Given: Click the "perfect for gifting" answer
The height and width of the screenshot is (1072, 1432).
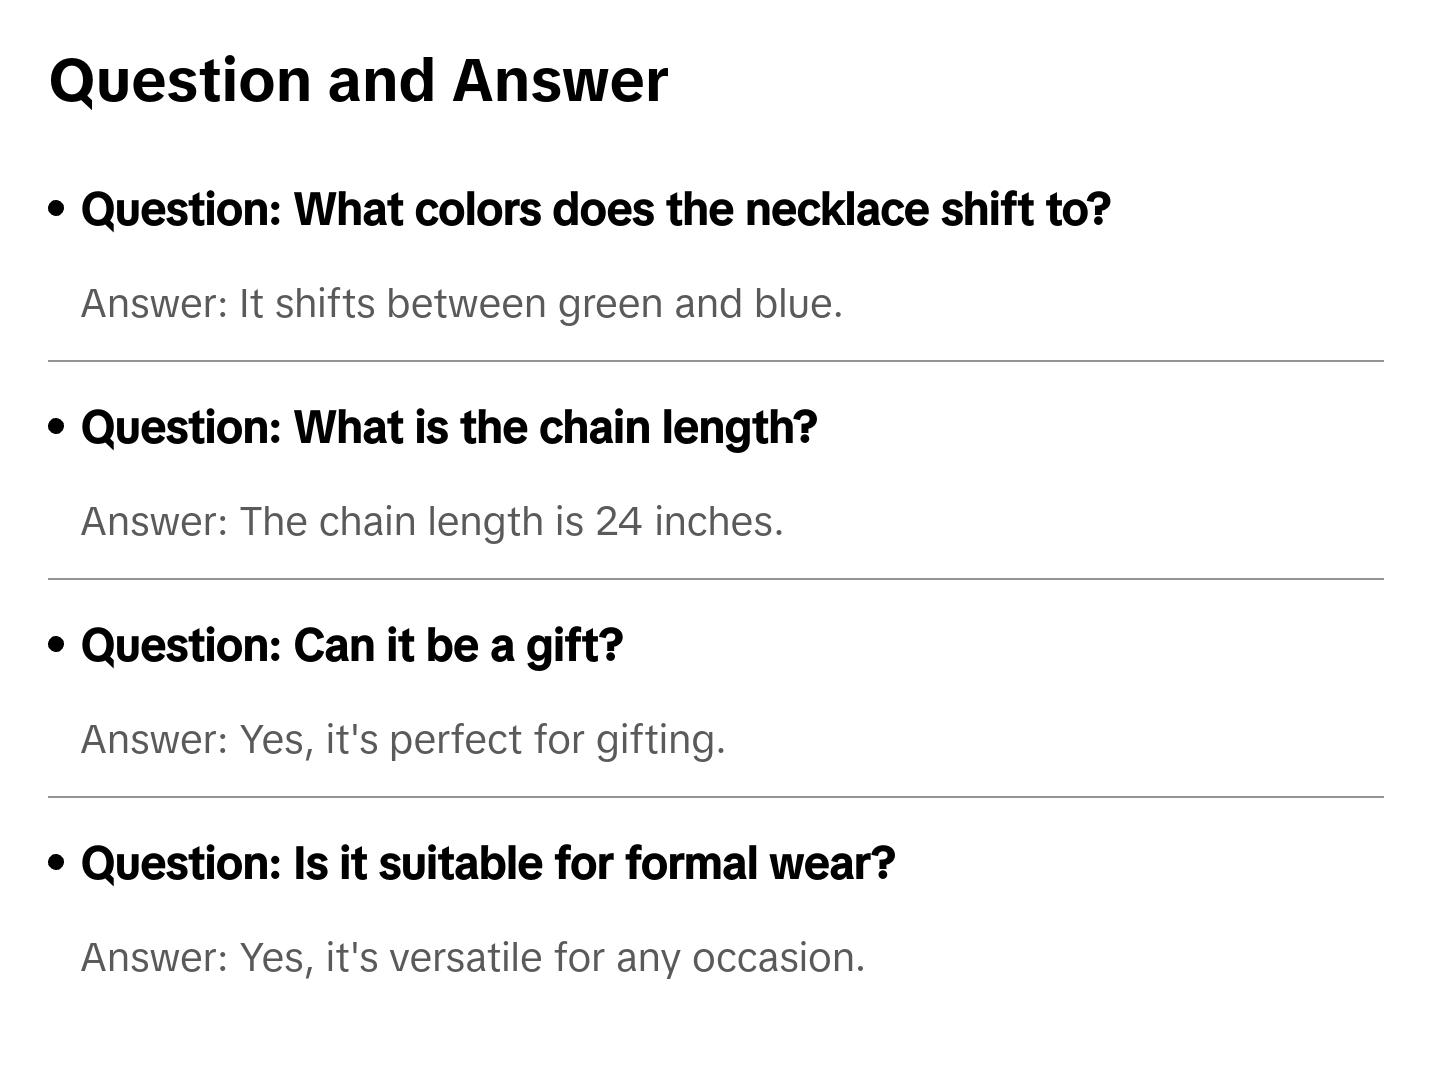Looking at the screenshot, I should [x=403, y=739].
